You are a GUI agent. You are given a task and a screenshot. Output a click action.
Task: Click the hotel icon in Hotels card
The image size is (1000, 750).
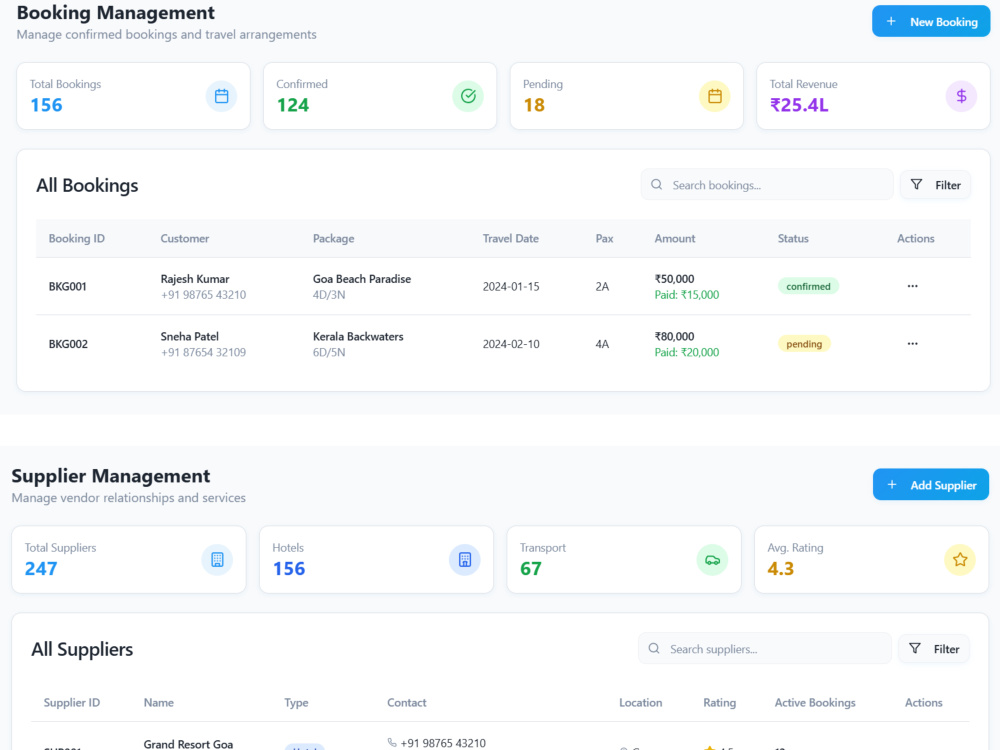[465, 560]
